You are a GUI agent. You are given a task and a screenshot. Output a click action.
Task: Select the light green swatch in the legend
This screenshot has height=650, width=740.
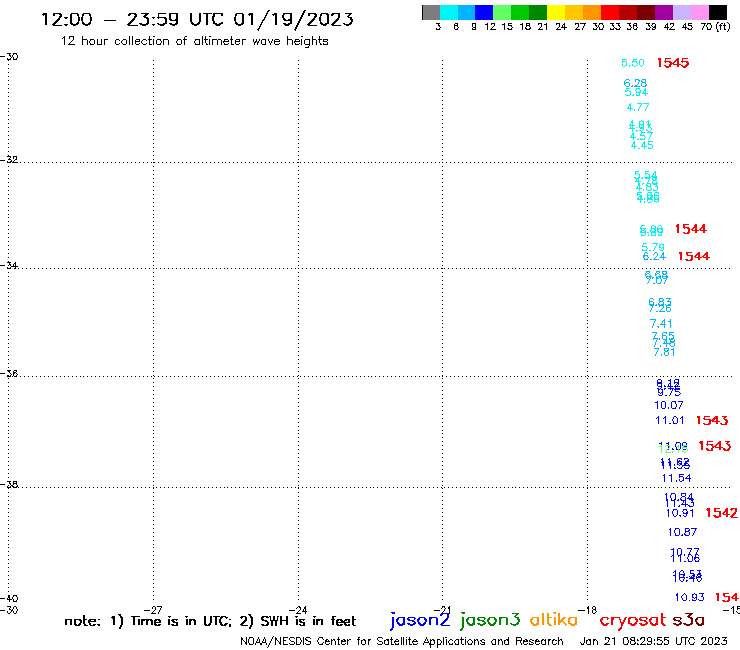pyautogui.click(x=502, y=12)
